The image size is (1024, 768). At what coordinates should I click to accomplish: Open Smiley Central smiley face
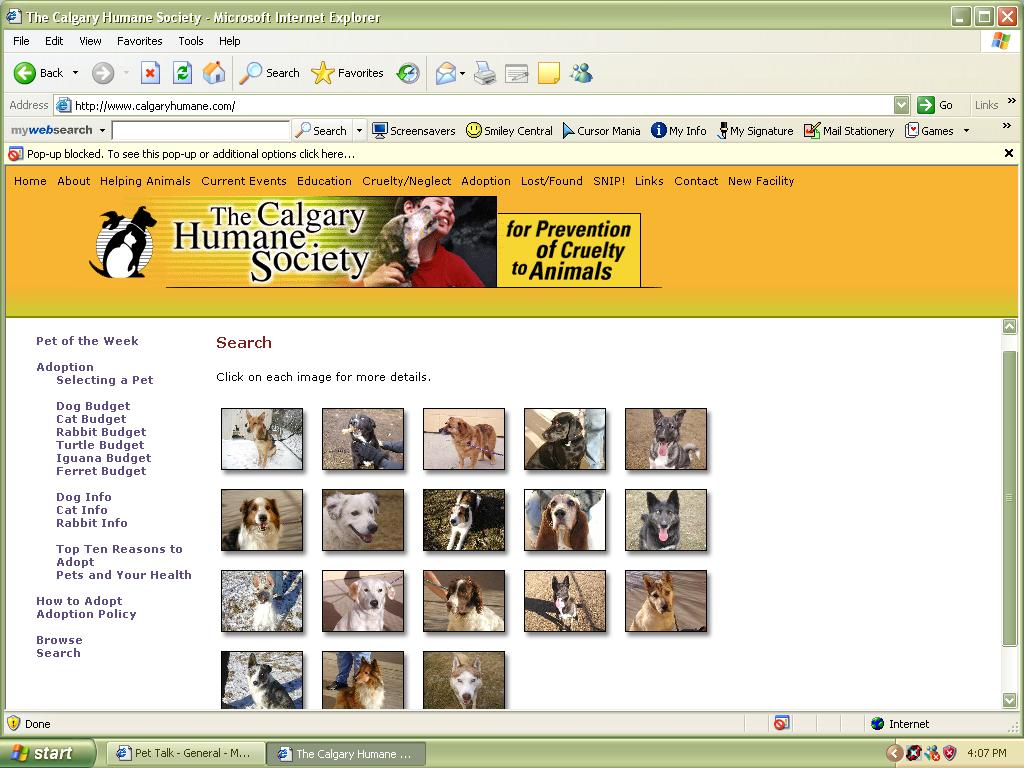click(509, 131)
